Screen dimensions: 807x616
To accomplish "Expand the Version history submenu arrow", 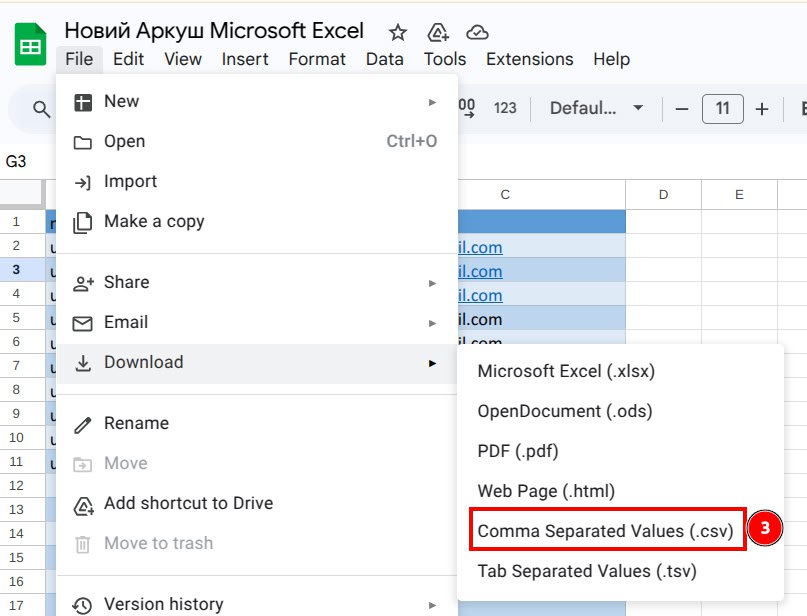I will pyautogui.click(x=432, y=605).
